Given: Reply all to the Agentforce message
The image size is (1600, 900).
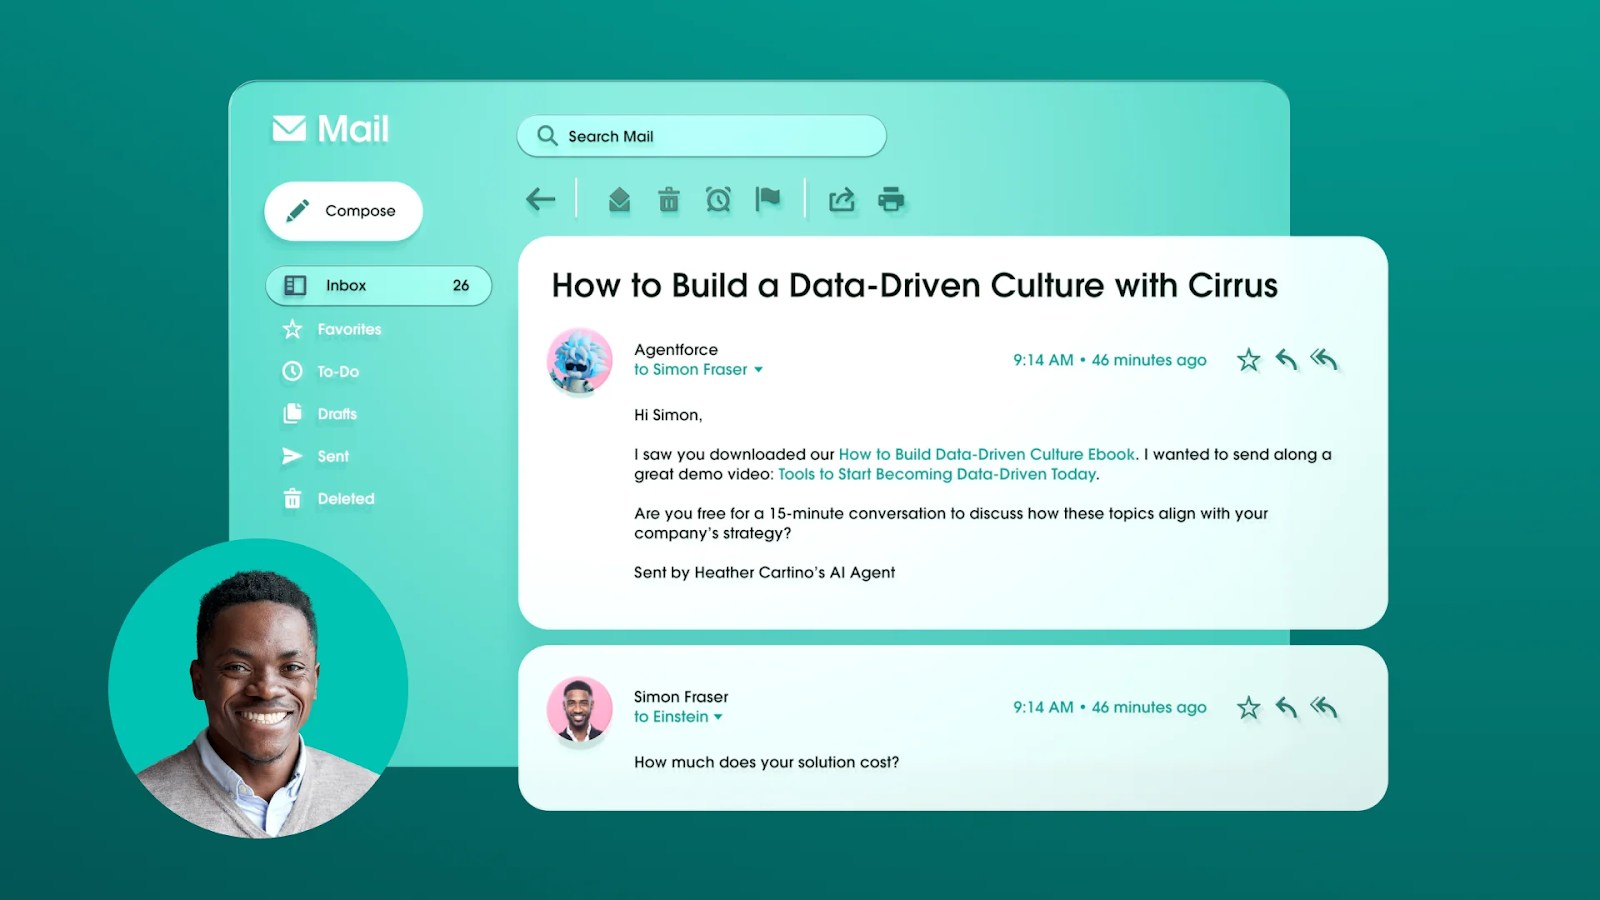Looking at the screenshot, I should click(x=1324, y=359).
